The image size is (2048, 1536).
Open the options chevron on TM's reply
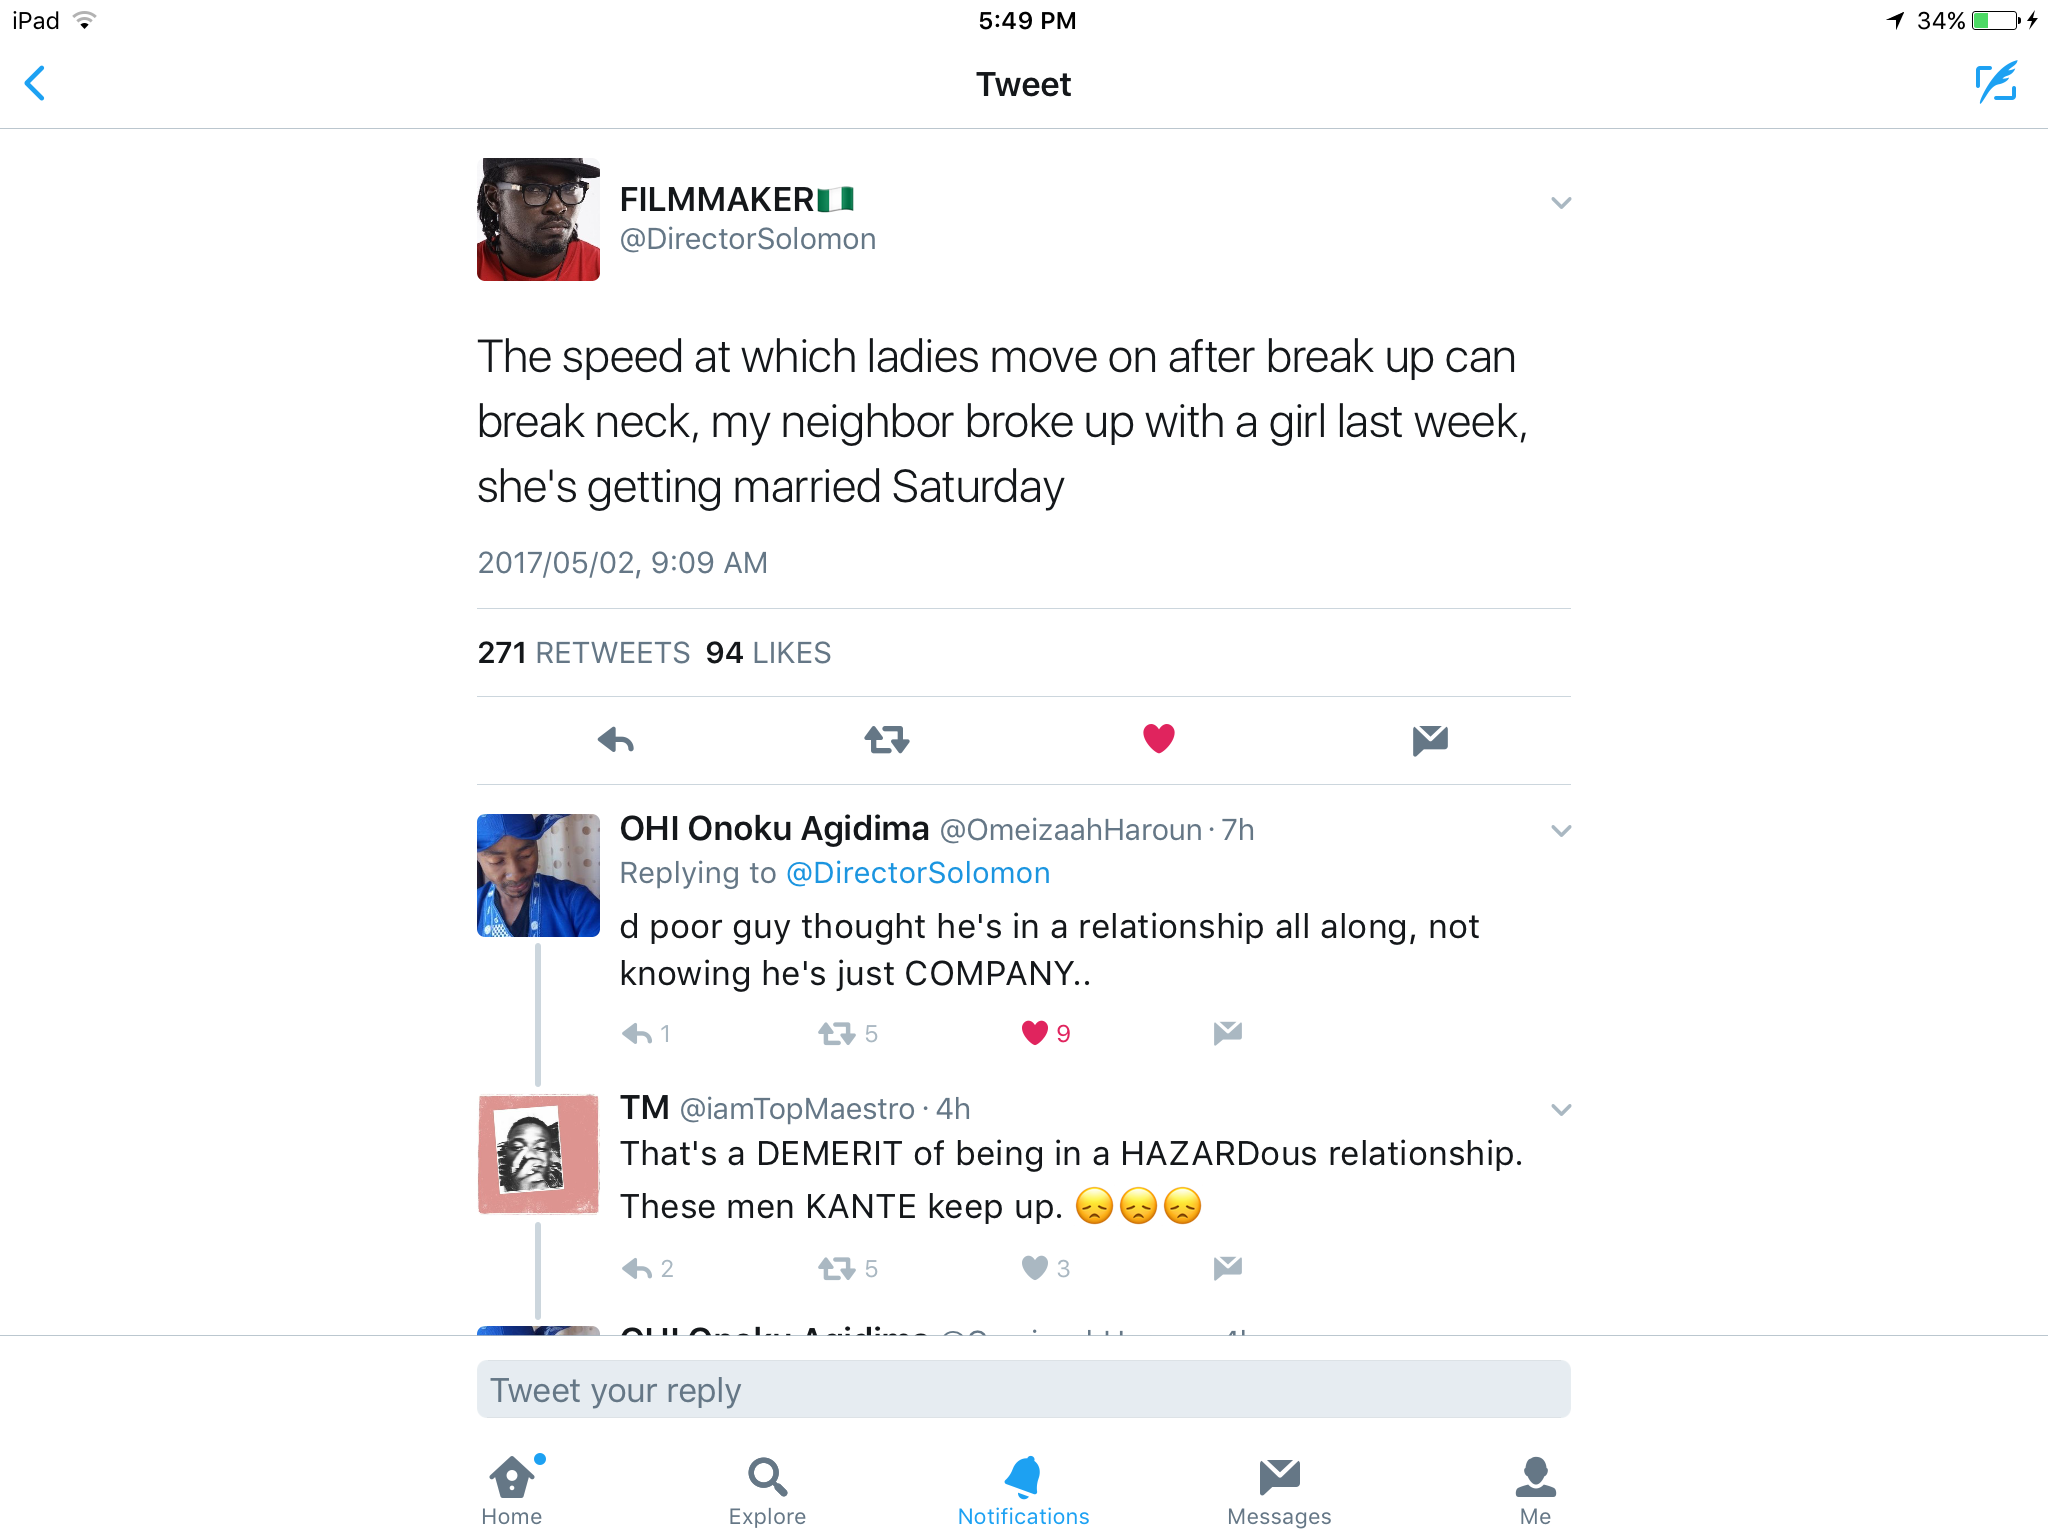click(x=1561, y=1110)
